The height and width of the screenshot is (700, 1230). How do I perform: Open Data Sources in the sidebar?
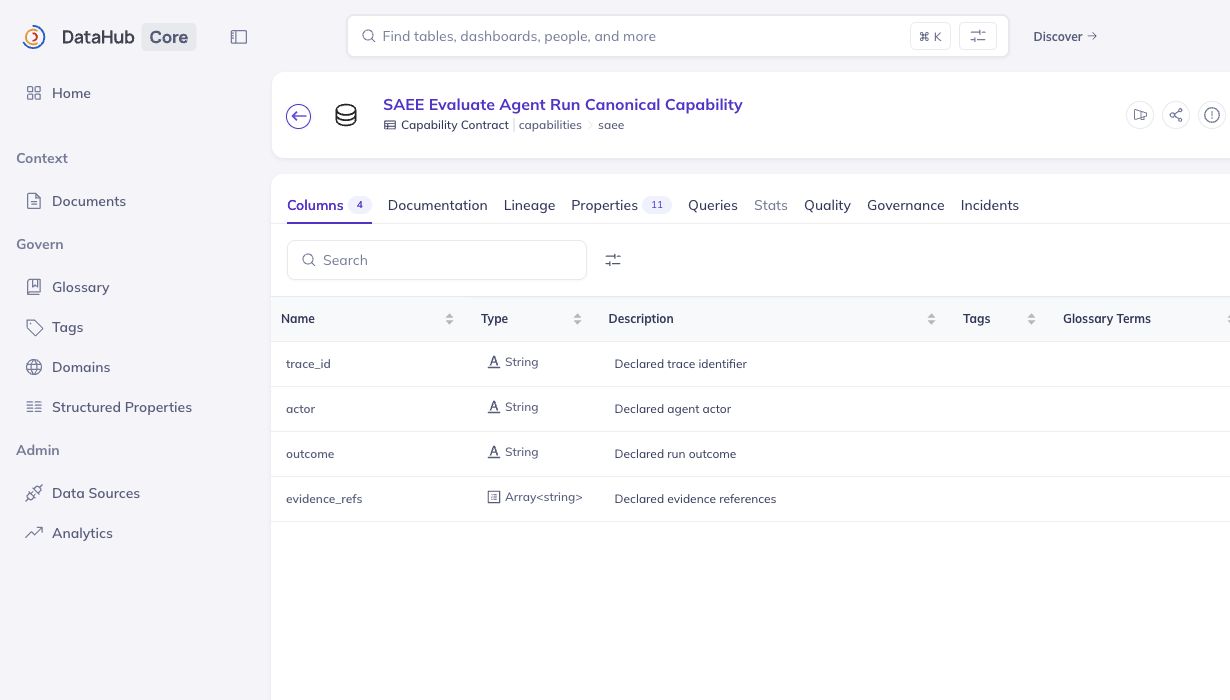tap(96, 493)
